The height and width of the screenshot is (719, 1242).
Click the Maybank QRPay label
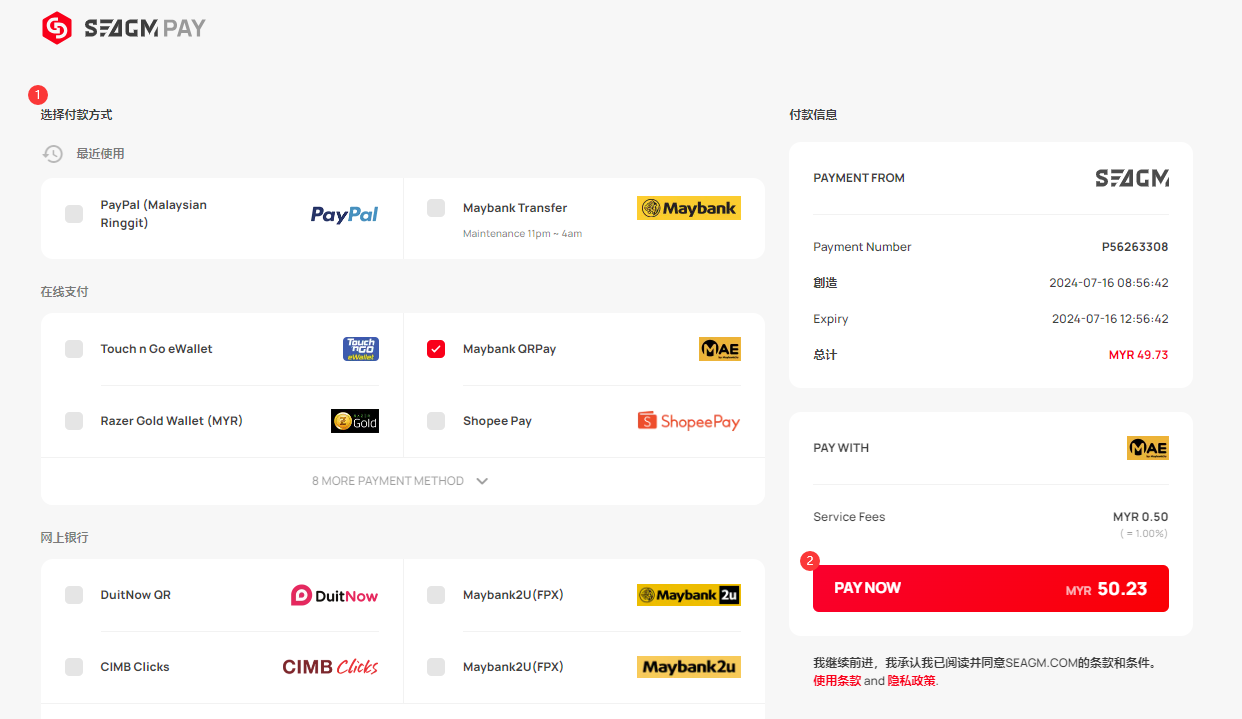pyautogui.click(x=510, y=349)
